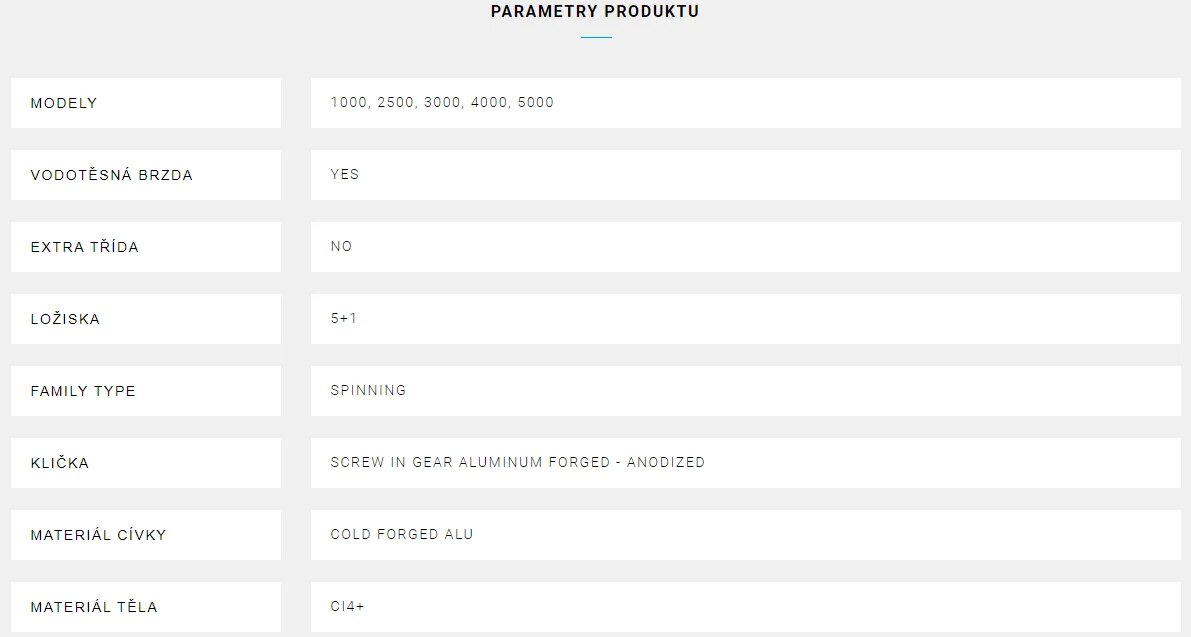
Task: Click the YES value for Vodotěsná brzda
Action: pos(345,174)
